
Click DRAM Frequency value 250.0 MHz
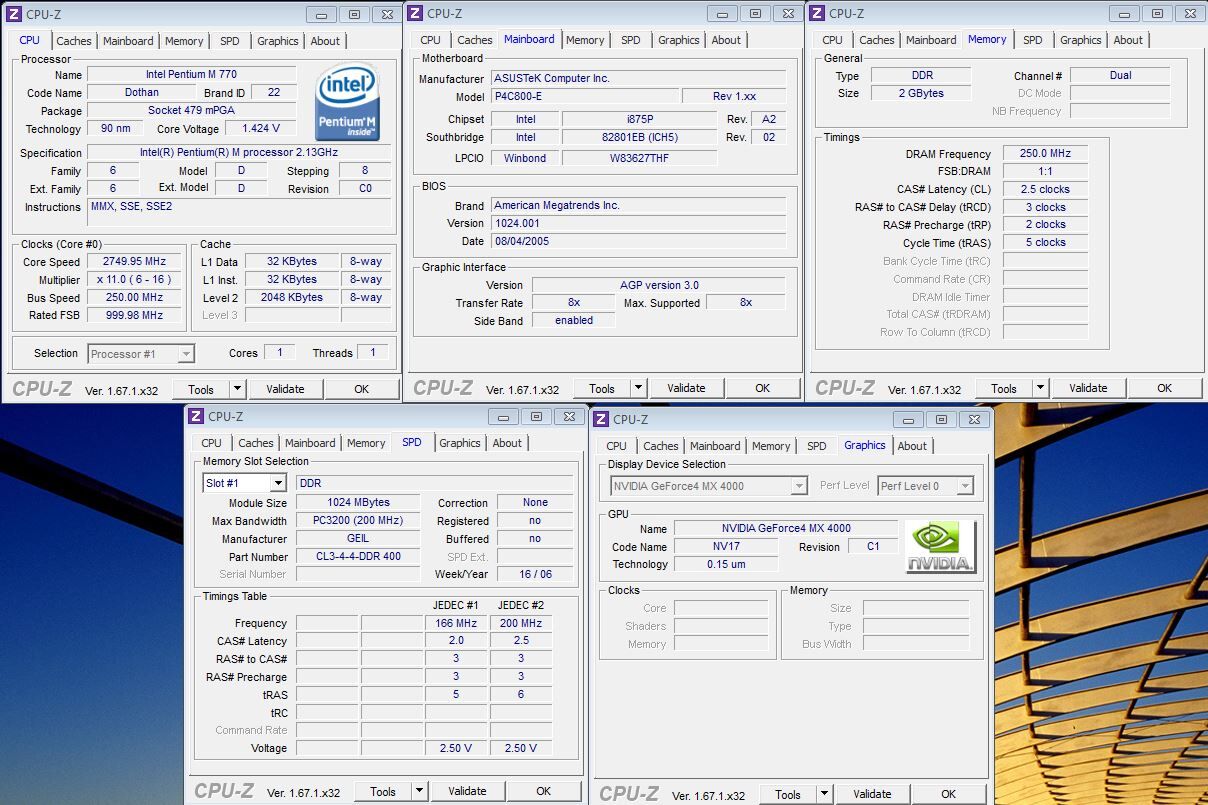[1045, 153]
